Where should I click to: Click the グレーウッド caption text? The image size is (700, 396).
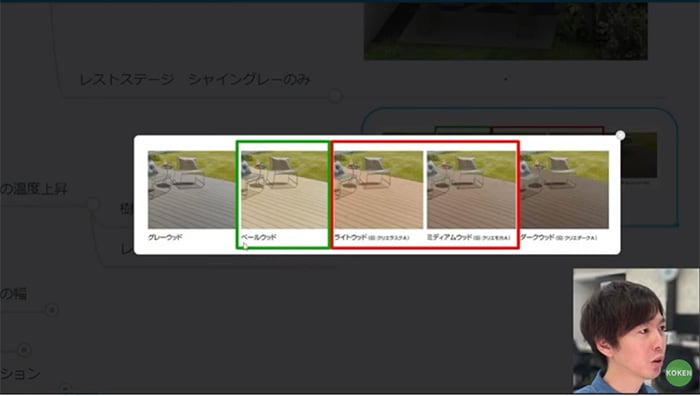point(165,237)
